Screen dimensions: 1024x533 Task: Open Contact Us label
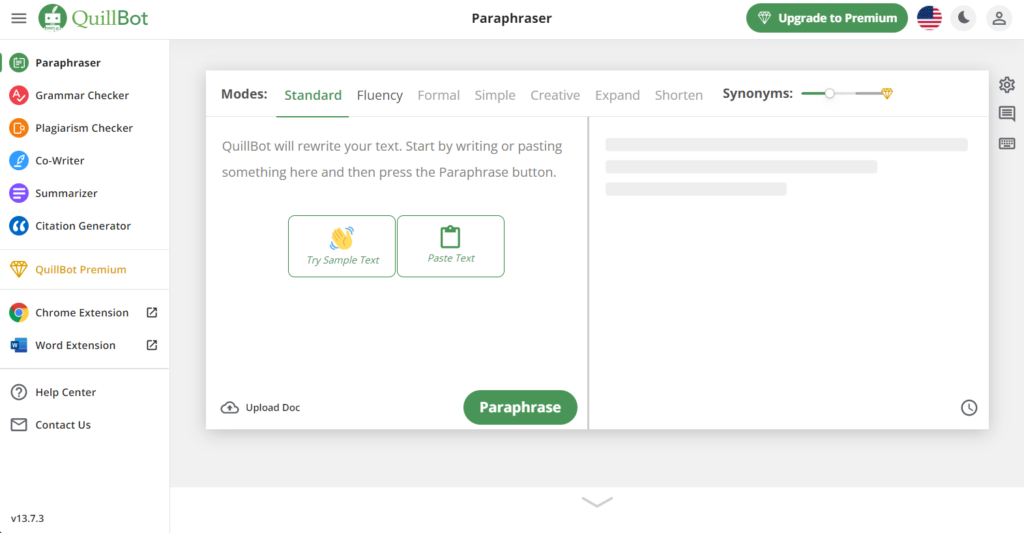(x=63, y=425)
